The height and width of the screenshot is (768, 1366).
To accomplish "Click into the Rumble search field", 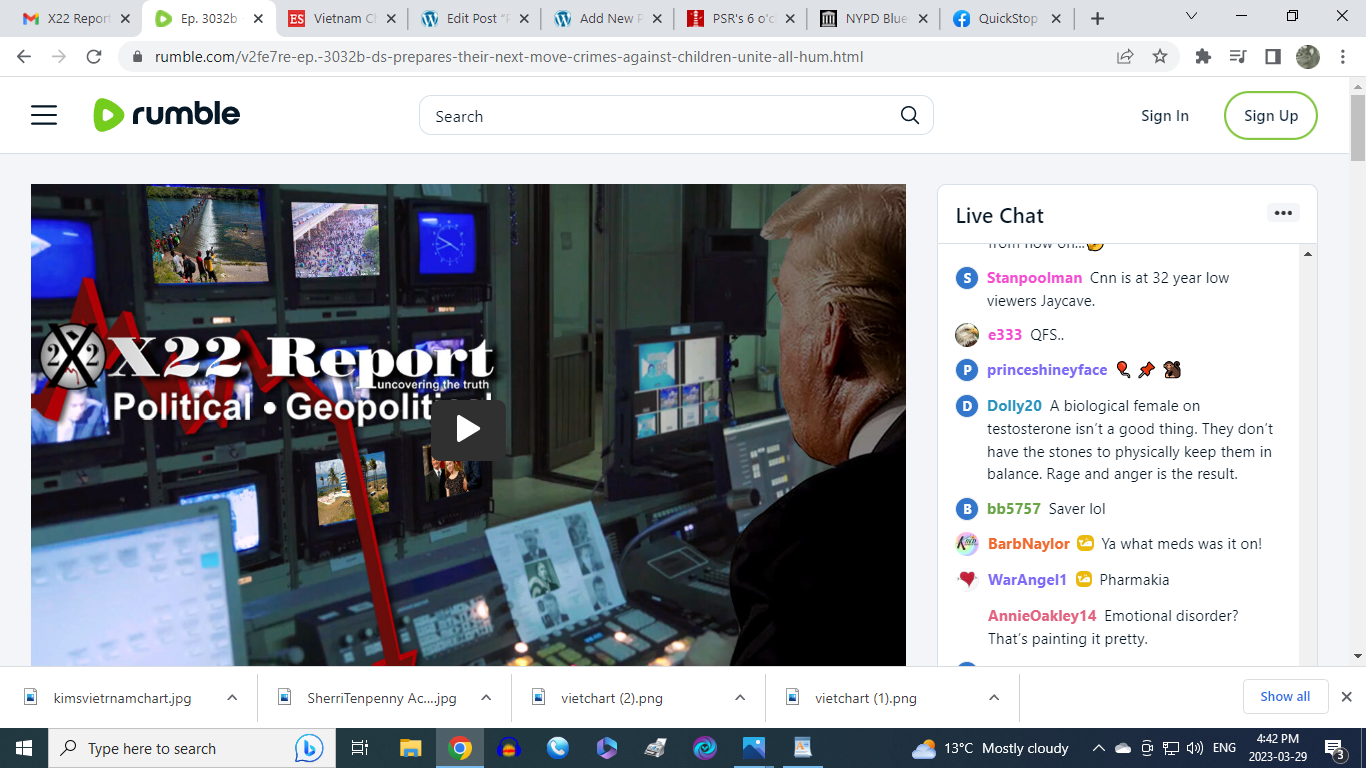I will click(x=660, y=116).
